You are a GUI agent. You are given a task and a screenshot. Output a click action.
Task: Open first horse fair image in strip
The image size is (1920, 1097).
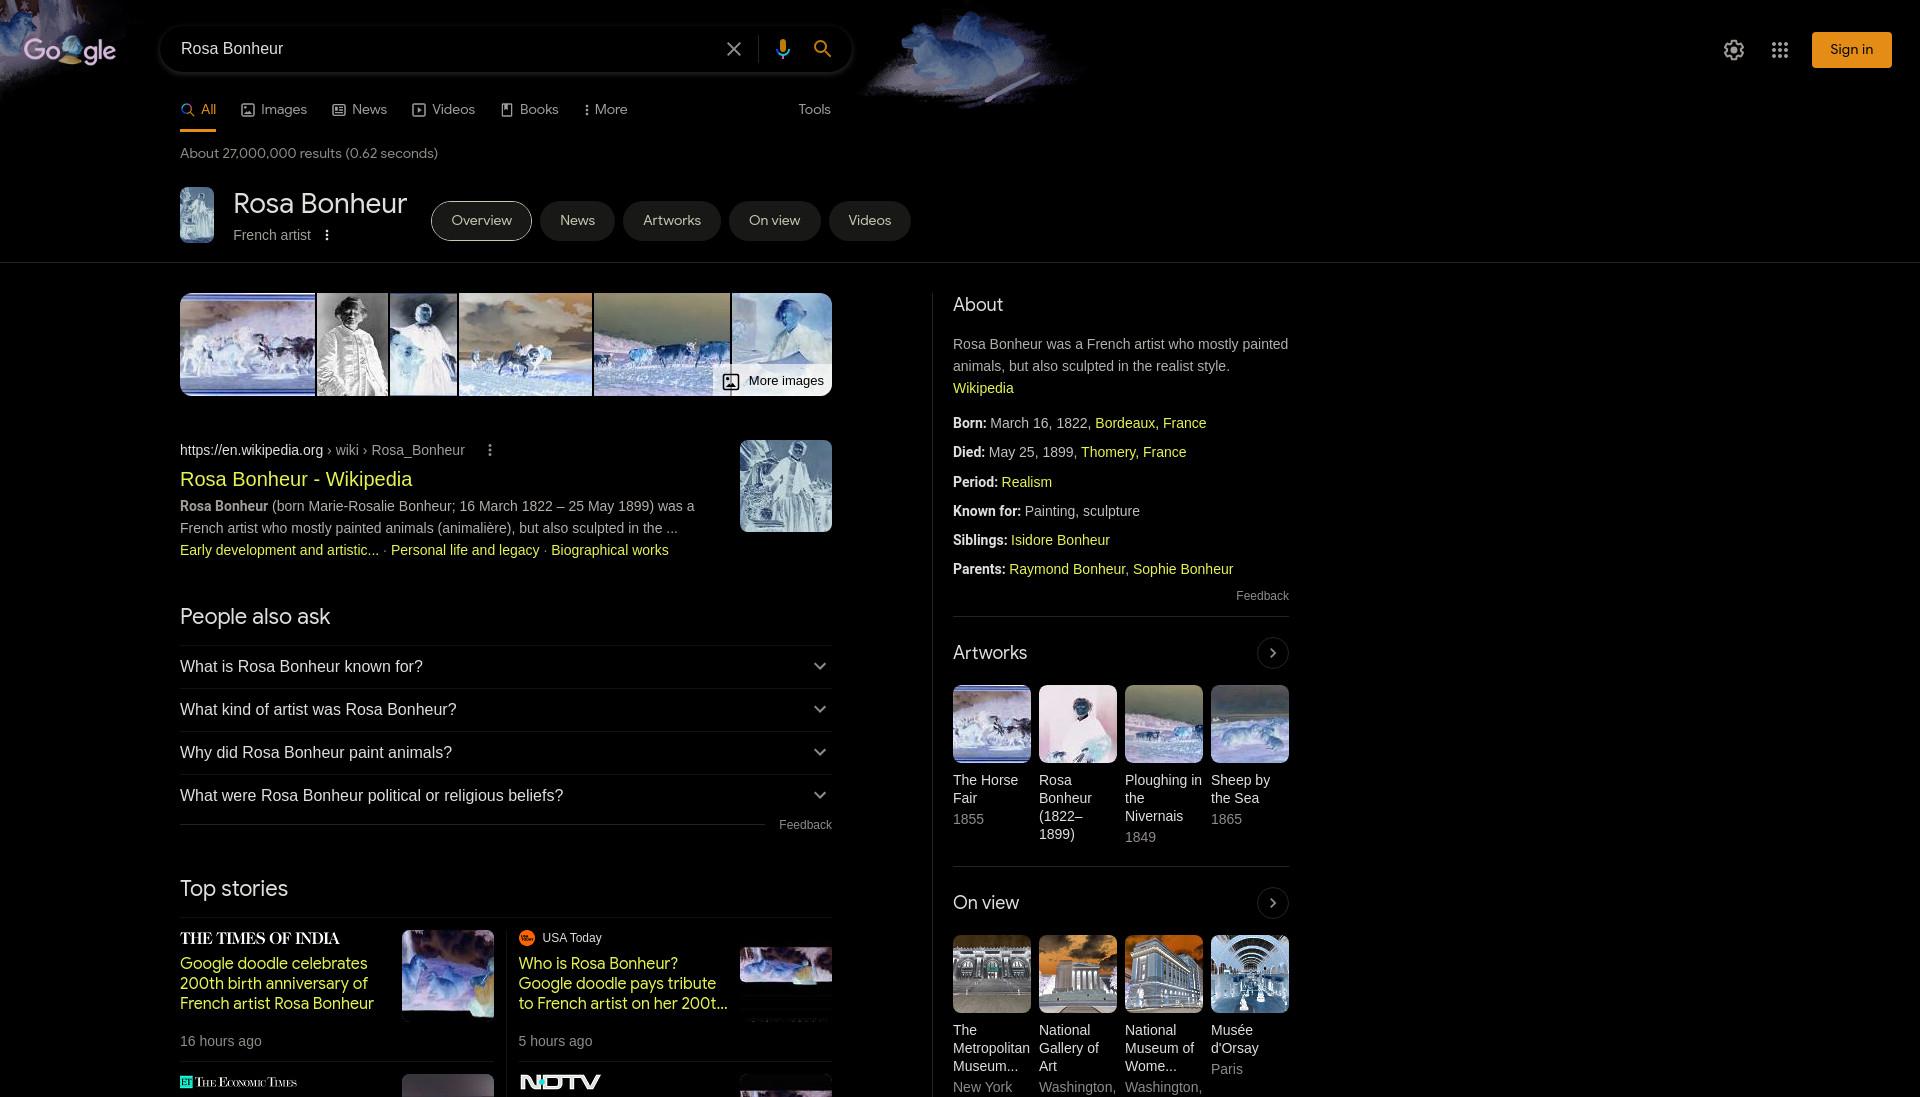[x=248, y=345]
